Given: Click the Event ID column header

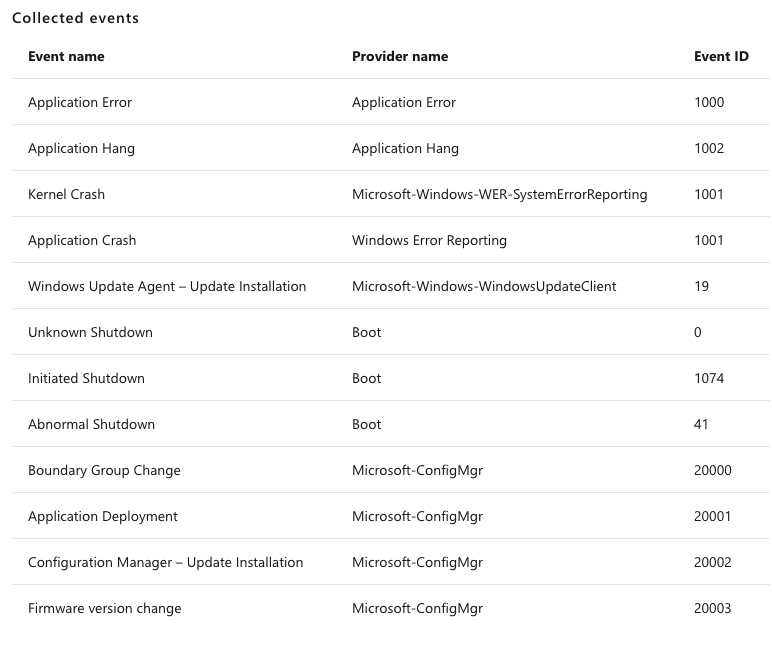Looking at the screenshot, I should pos(721,57).
